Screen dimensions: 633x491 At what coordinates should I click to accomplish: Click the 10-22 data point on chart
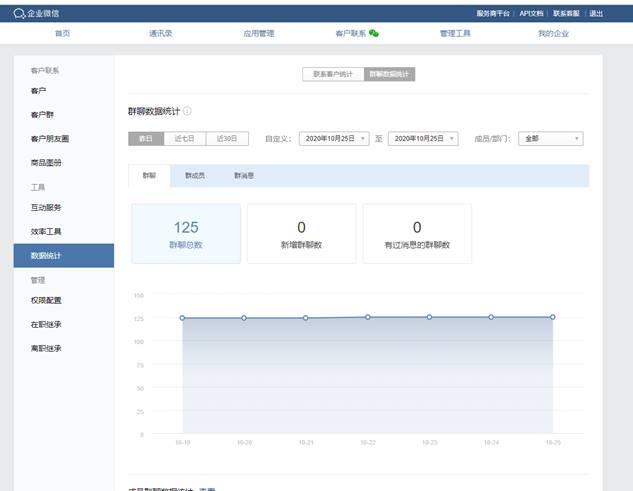367,317
